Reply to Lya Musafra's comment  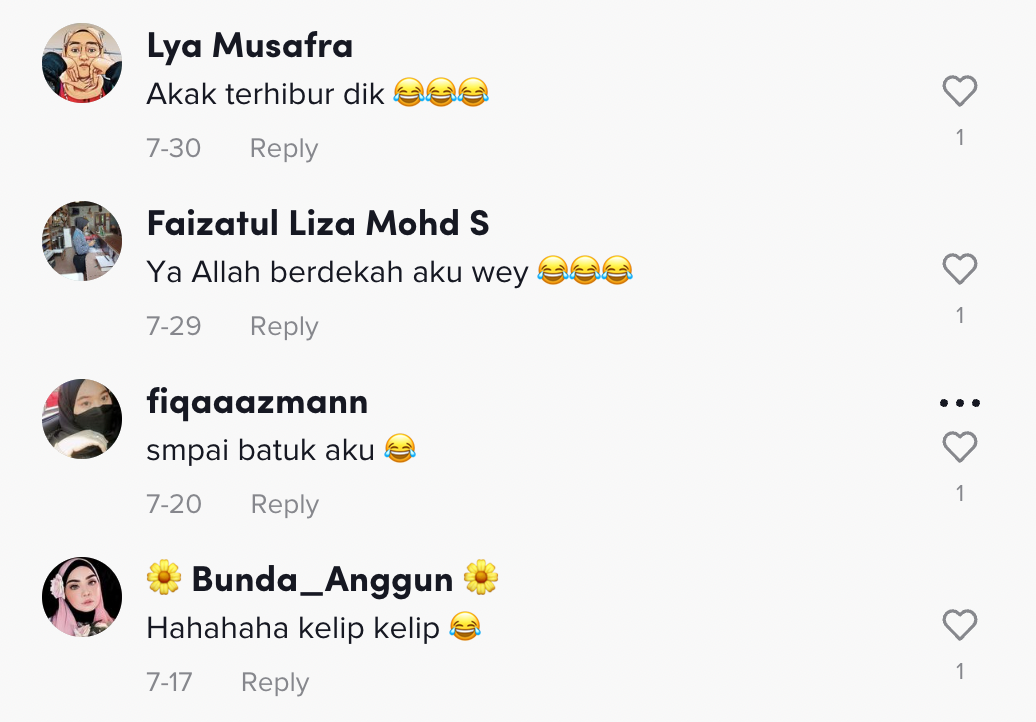pyautogui.click(x=283, y=149)
